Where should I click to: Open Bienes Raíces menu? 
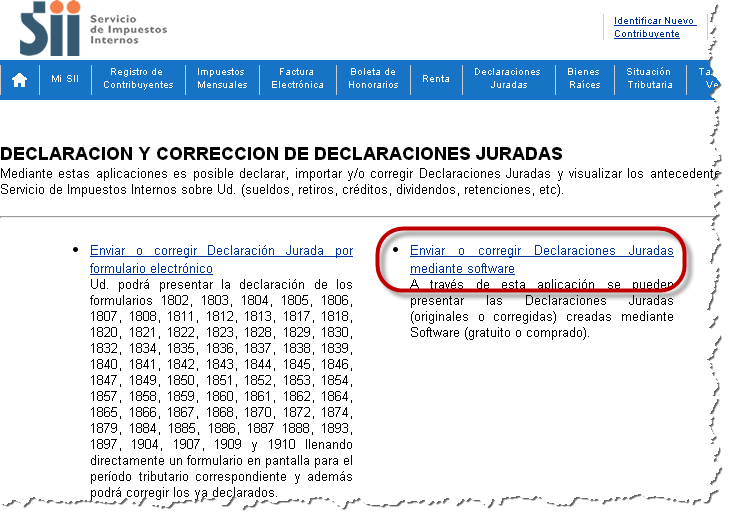(584, 78)
